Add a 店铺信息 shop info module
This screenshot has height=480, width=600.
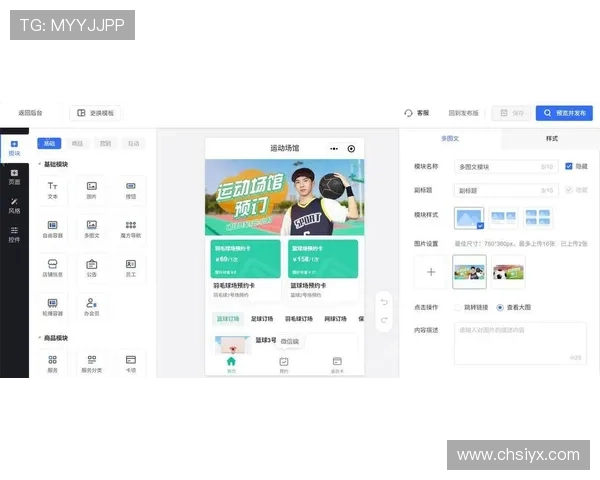(52, 268)
